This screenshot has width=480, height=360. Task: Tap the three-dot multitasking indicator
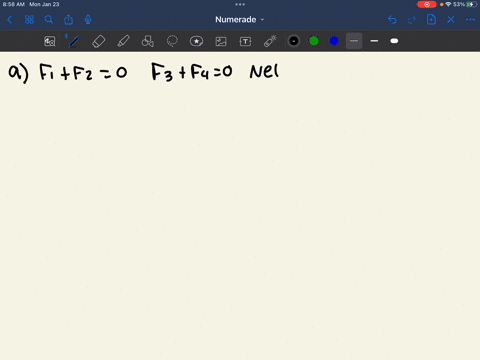coord(240,4)
